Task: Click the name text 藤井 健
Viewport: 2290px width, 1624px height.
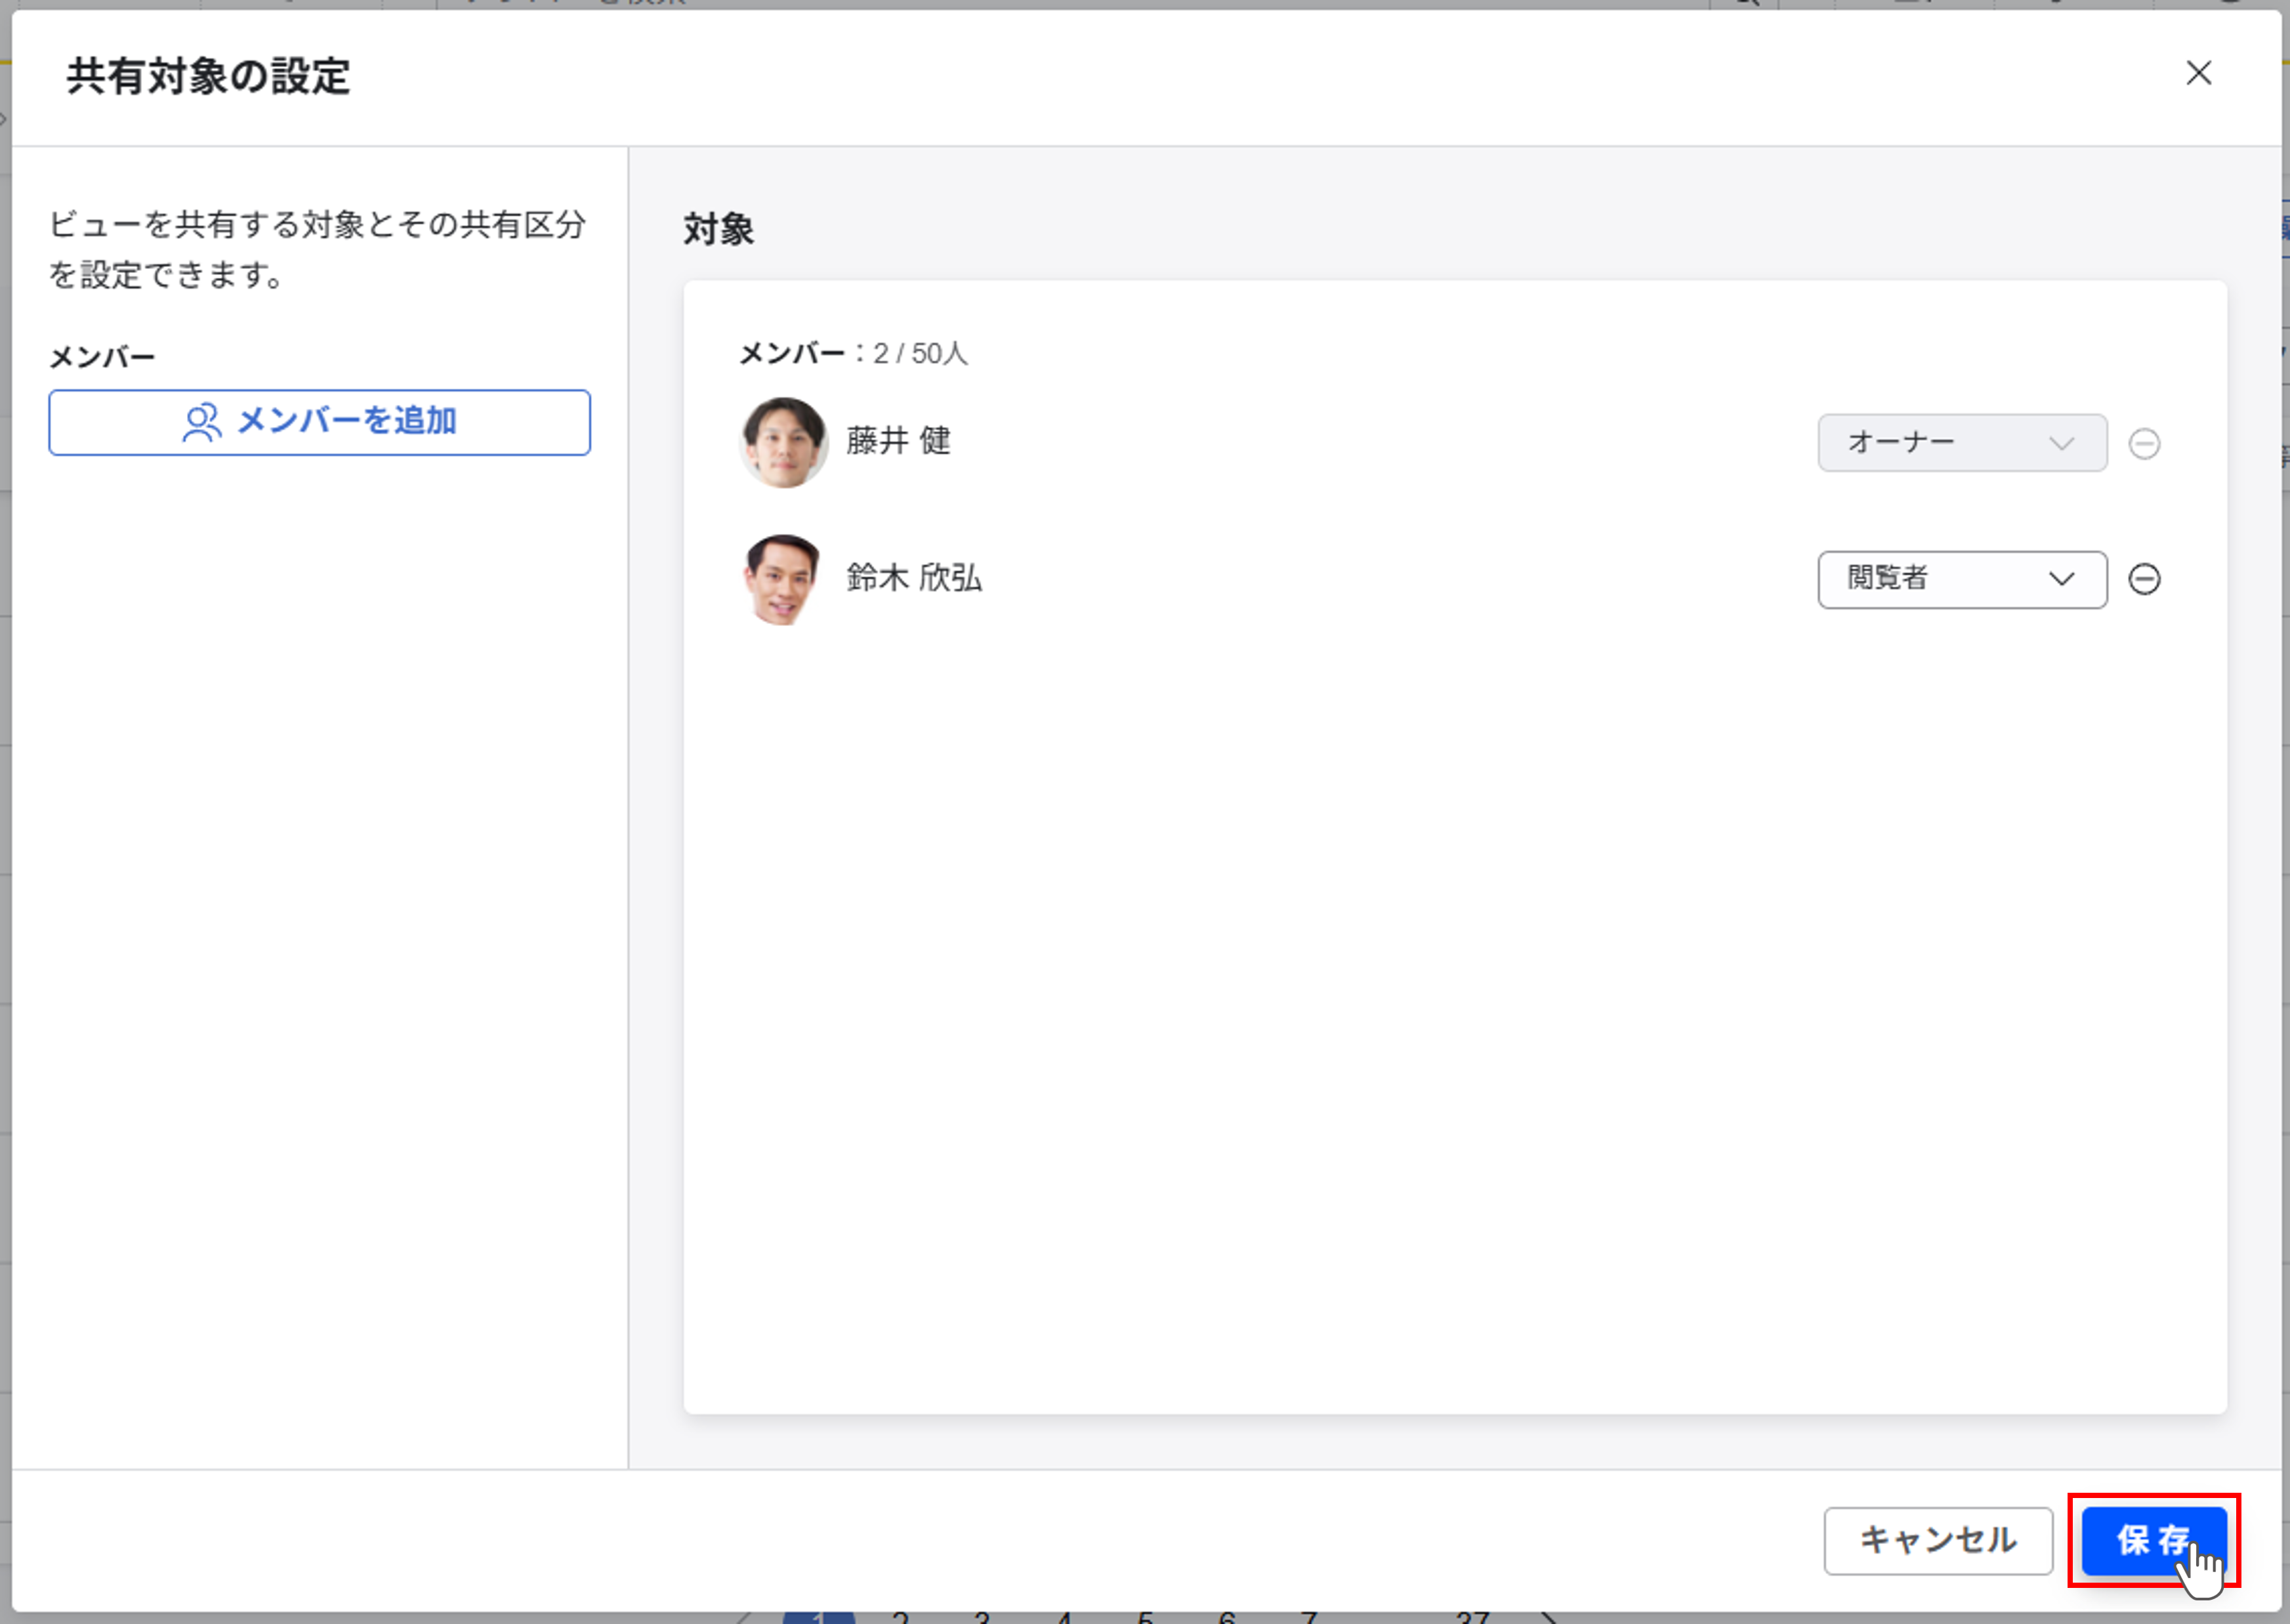Action: click(898, 440)
